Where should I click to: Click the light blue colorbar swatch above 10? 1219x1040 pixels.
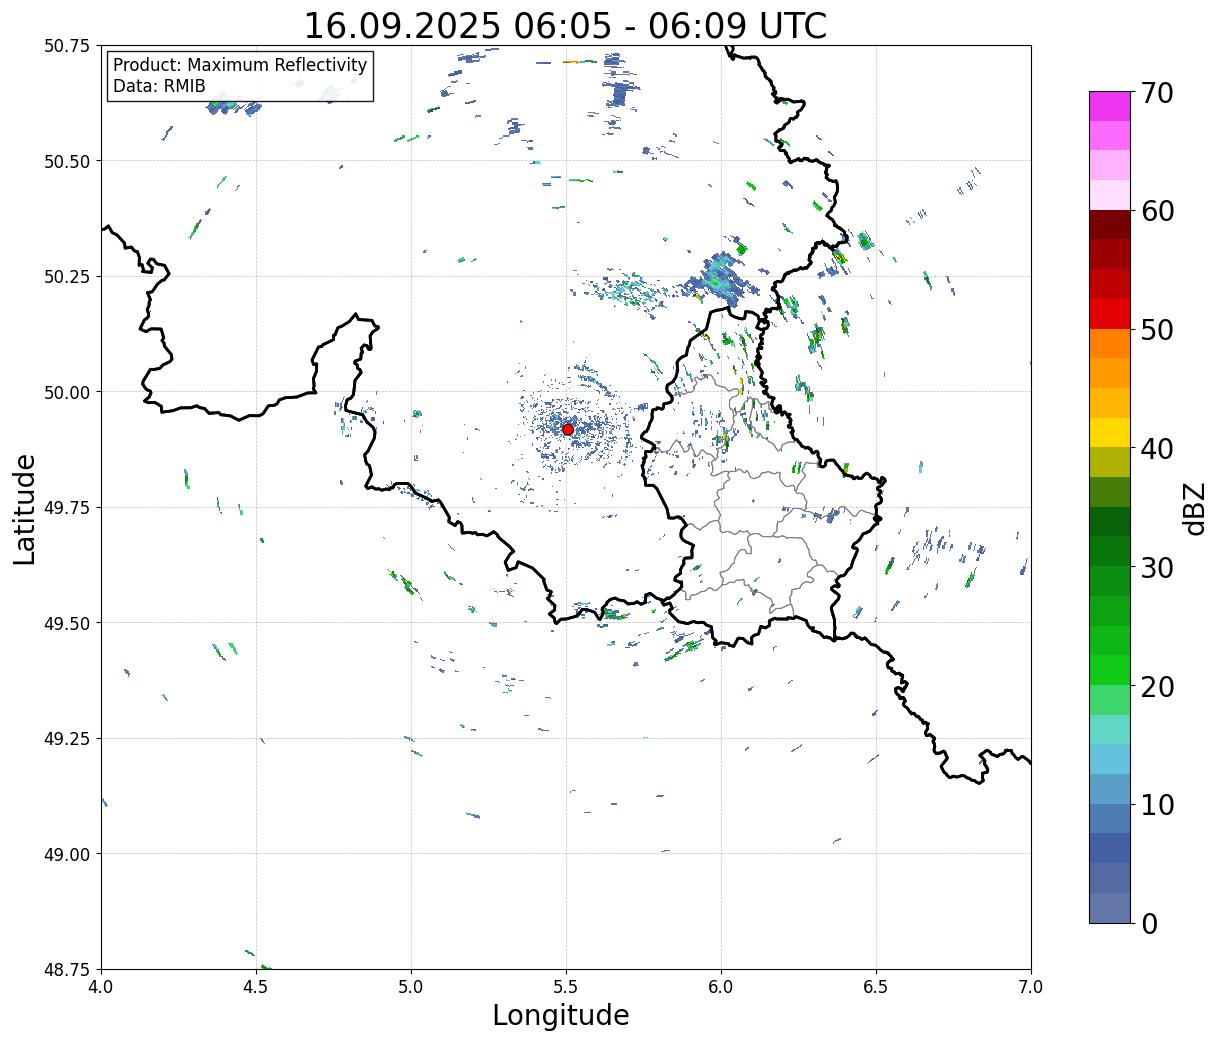click(x=1110, y=789)
